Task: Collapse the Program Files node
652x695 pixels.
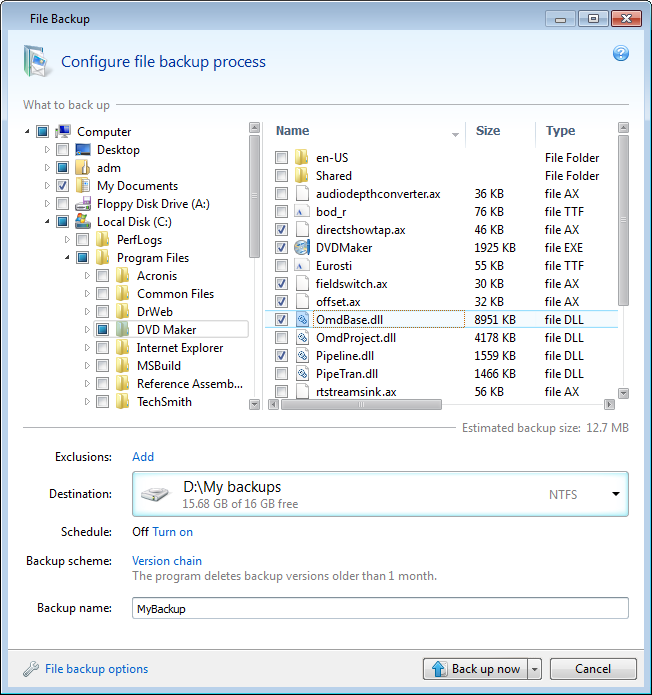Action: click(67, 258)
